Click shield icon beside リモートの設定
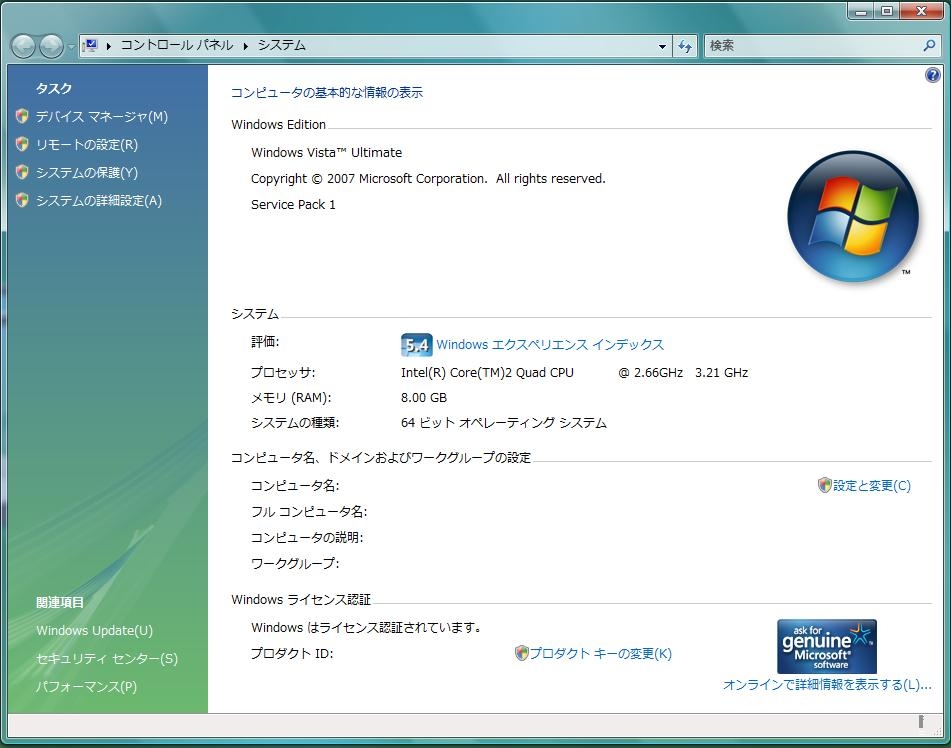The height and width of the screenshot is (748, 951). click(22, 144)
